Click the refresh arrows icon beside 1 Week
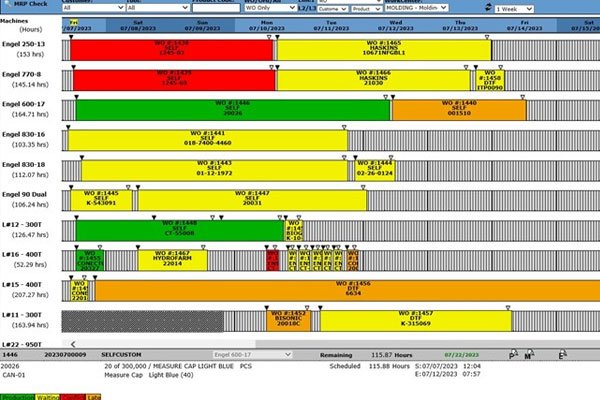Viewport: 600px width, 400px height. pos(483,7)
